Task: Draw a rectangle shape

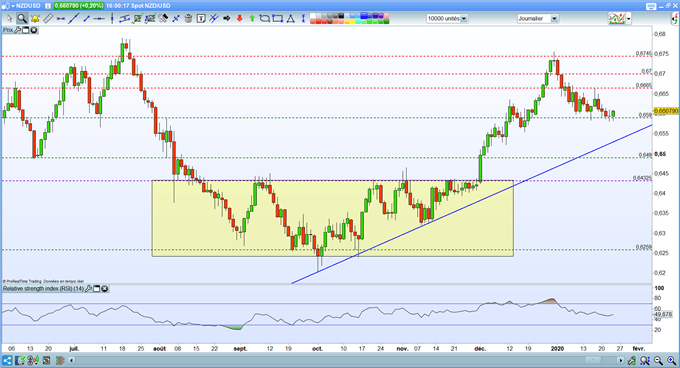Action: pyautogui.click(x=278, y=19)
